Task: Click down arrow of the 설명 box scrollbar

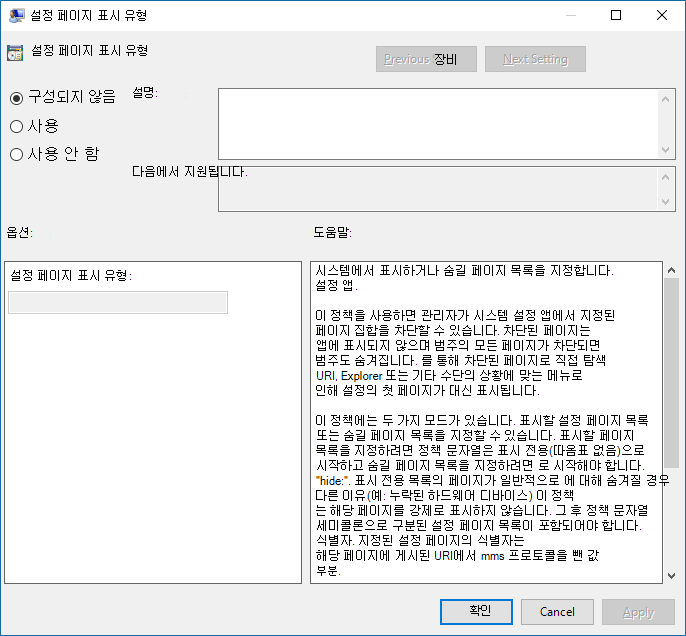Action: 665,150
